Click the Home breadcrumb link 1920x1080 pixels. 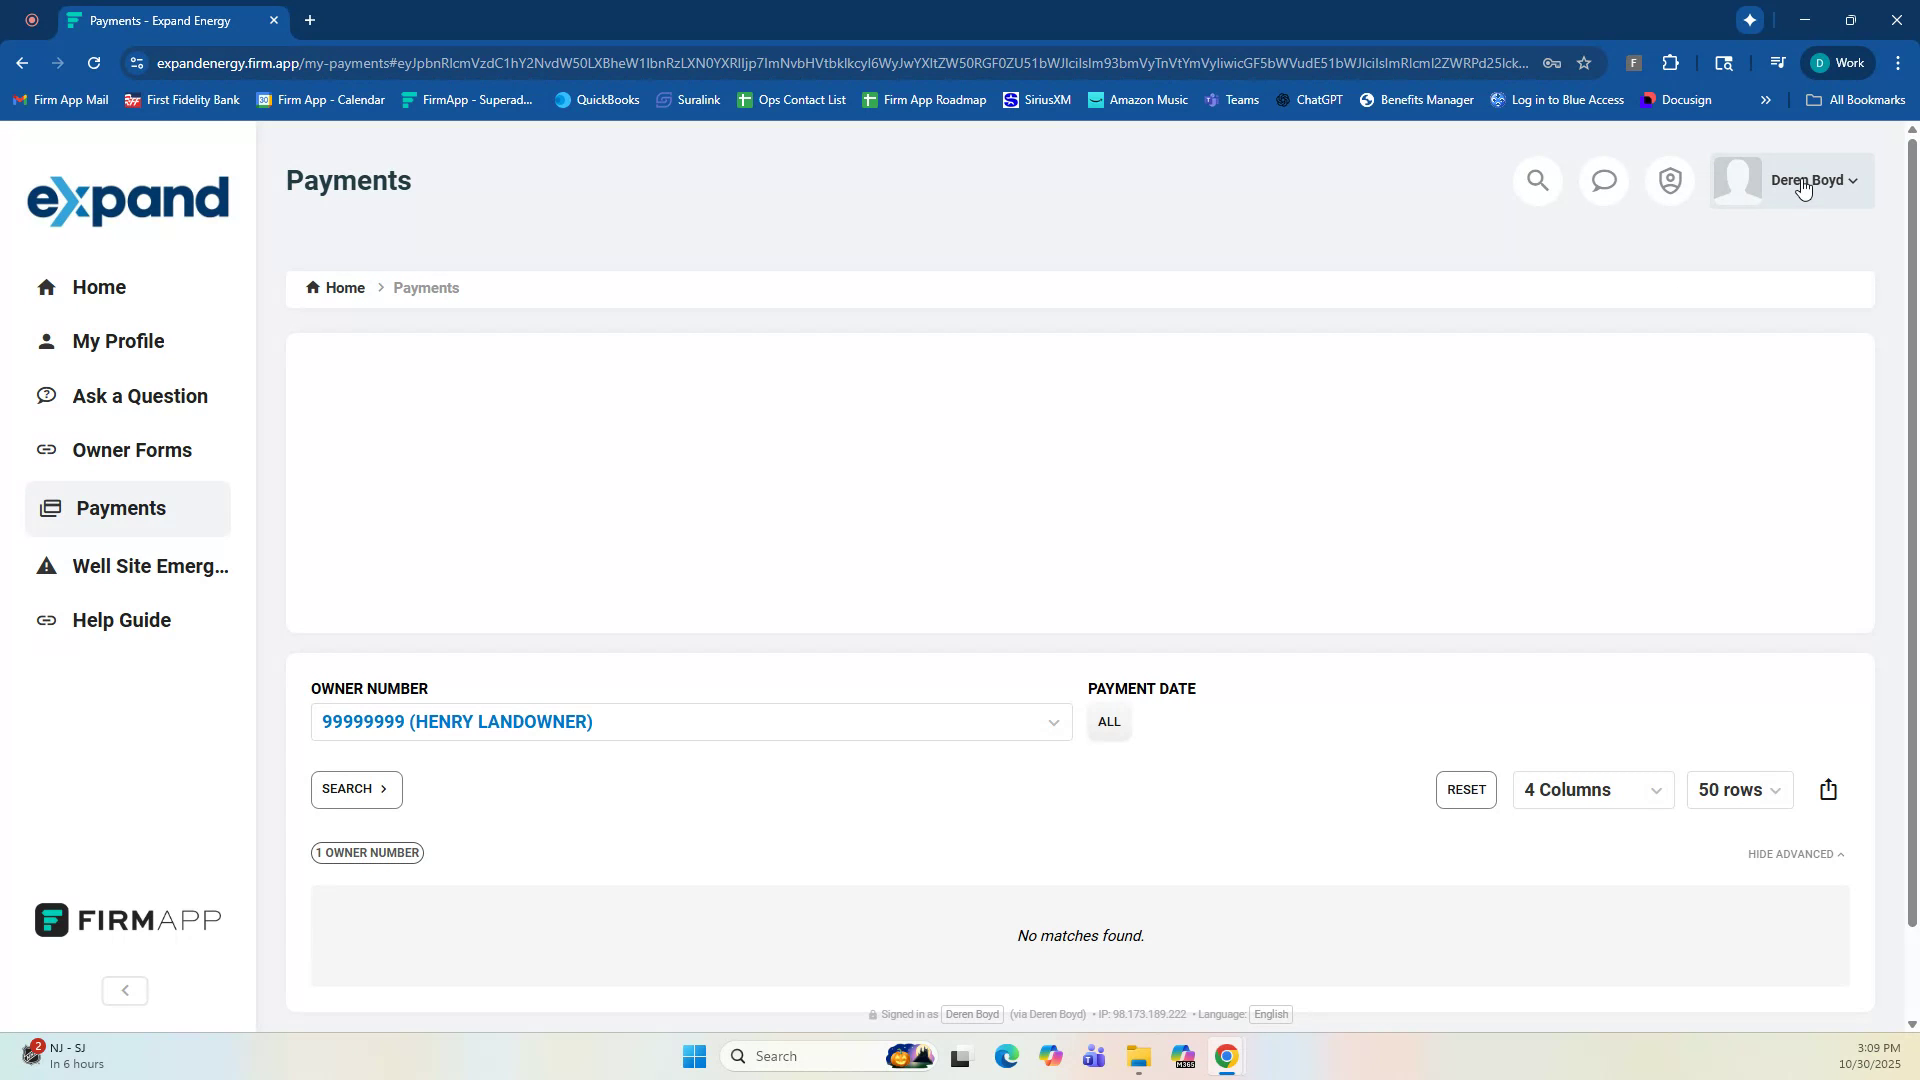pyautogui.click(x=345, y=288)
